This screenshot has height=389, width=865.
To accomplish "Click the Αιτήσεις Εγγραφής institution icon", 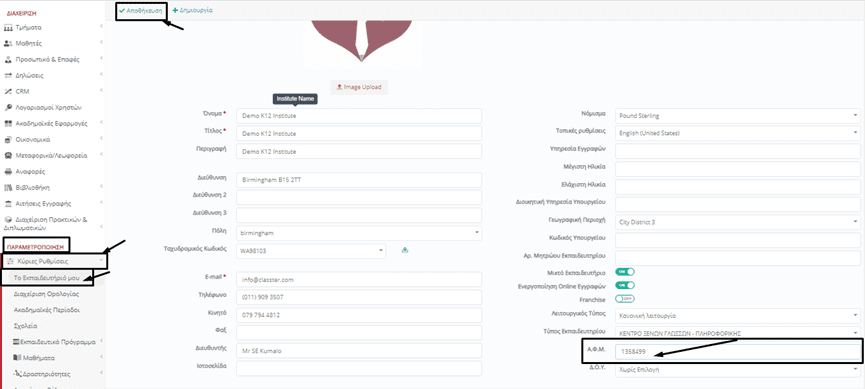I will coord(8,204).
